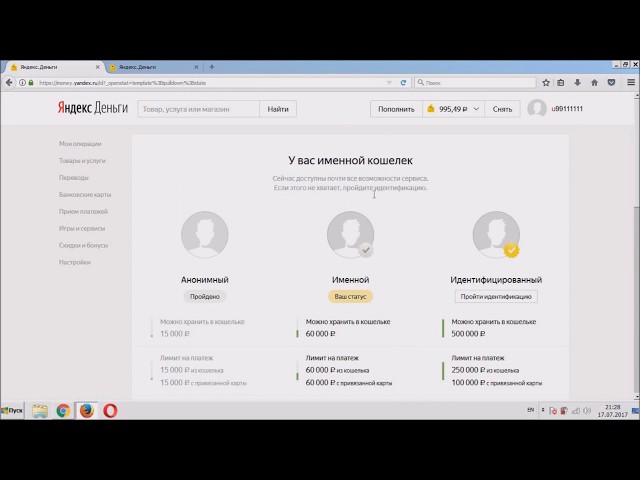Click the Pocket icon in toolbar
Screen dimensions: 640x480
coord(611,83)
